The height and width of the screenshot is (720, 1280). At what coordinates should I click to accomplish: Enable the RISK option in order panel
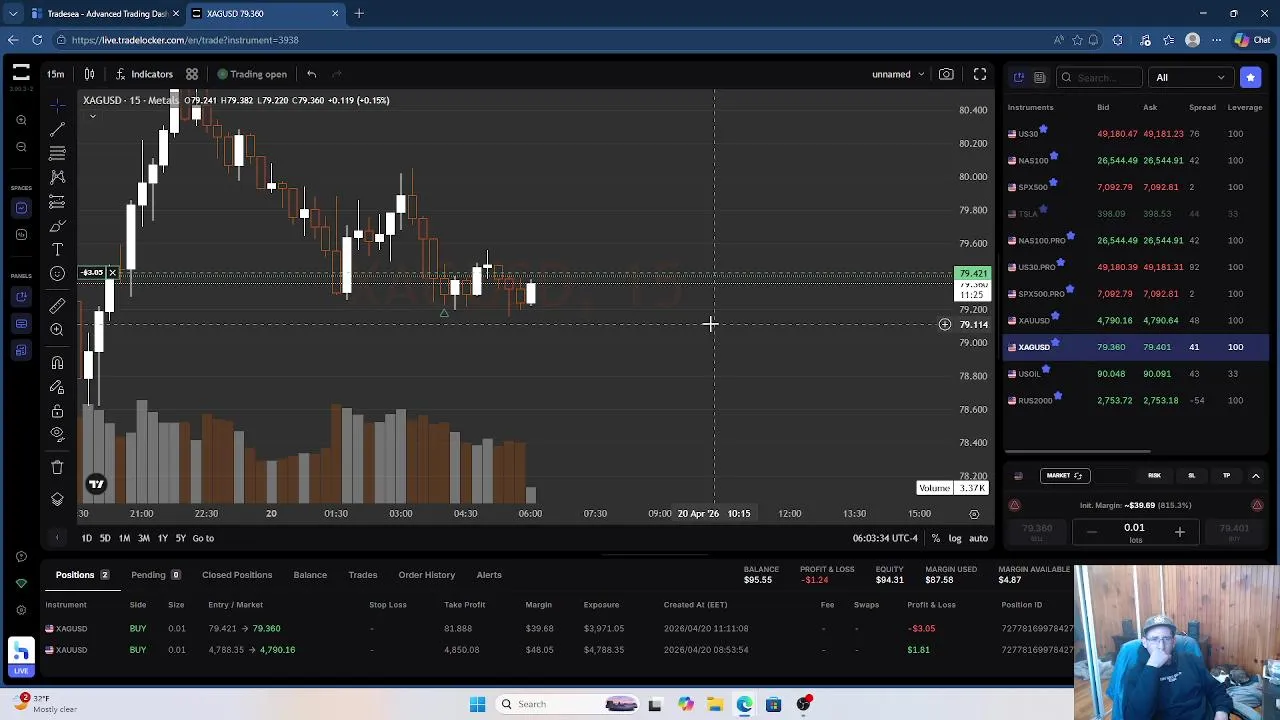pos(1154,476)
